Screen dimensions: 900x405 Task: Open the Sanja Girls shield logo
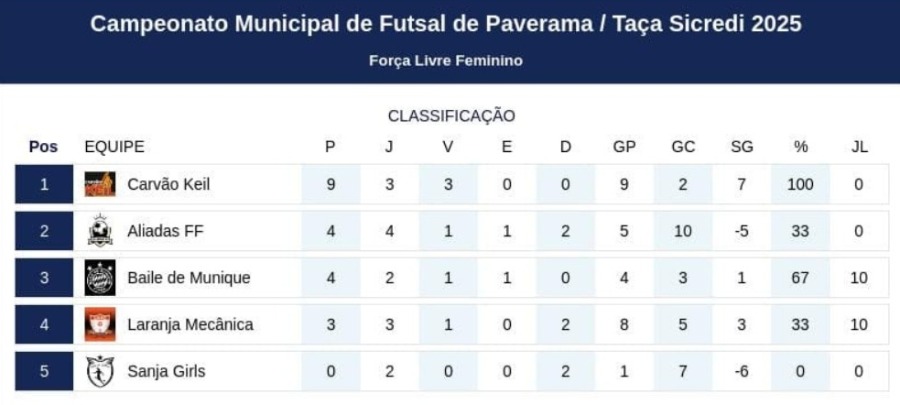tap(100, 371)
